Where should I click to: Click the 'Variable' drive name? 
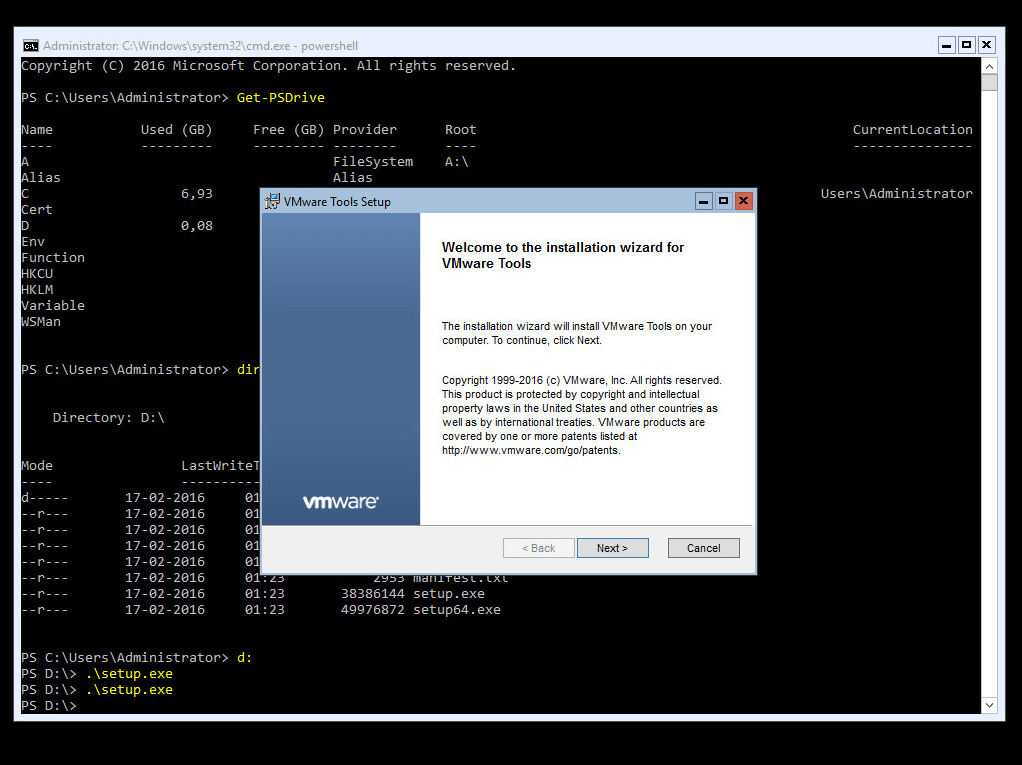click(x=53, y=306)
